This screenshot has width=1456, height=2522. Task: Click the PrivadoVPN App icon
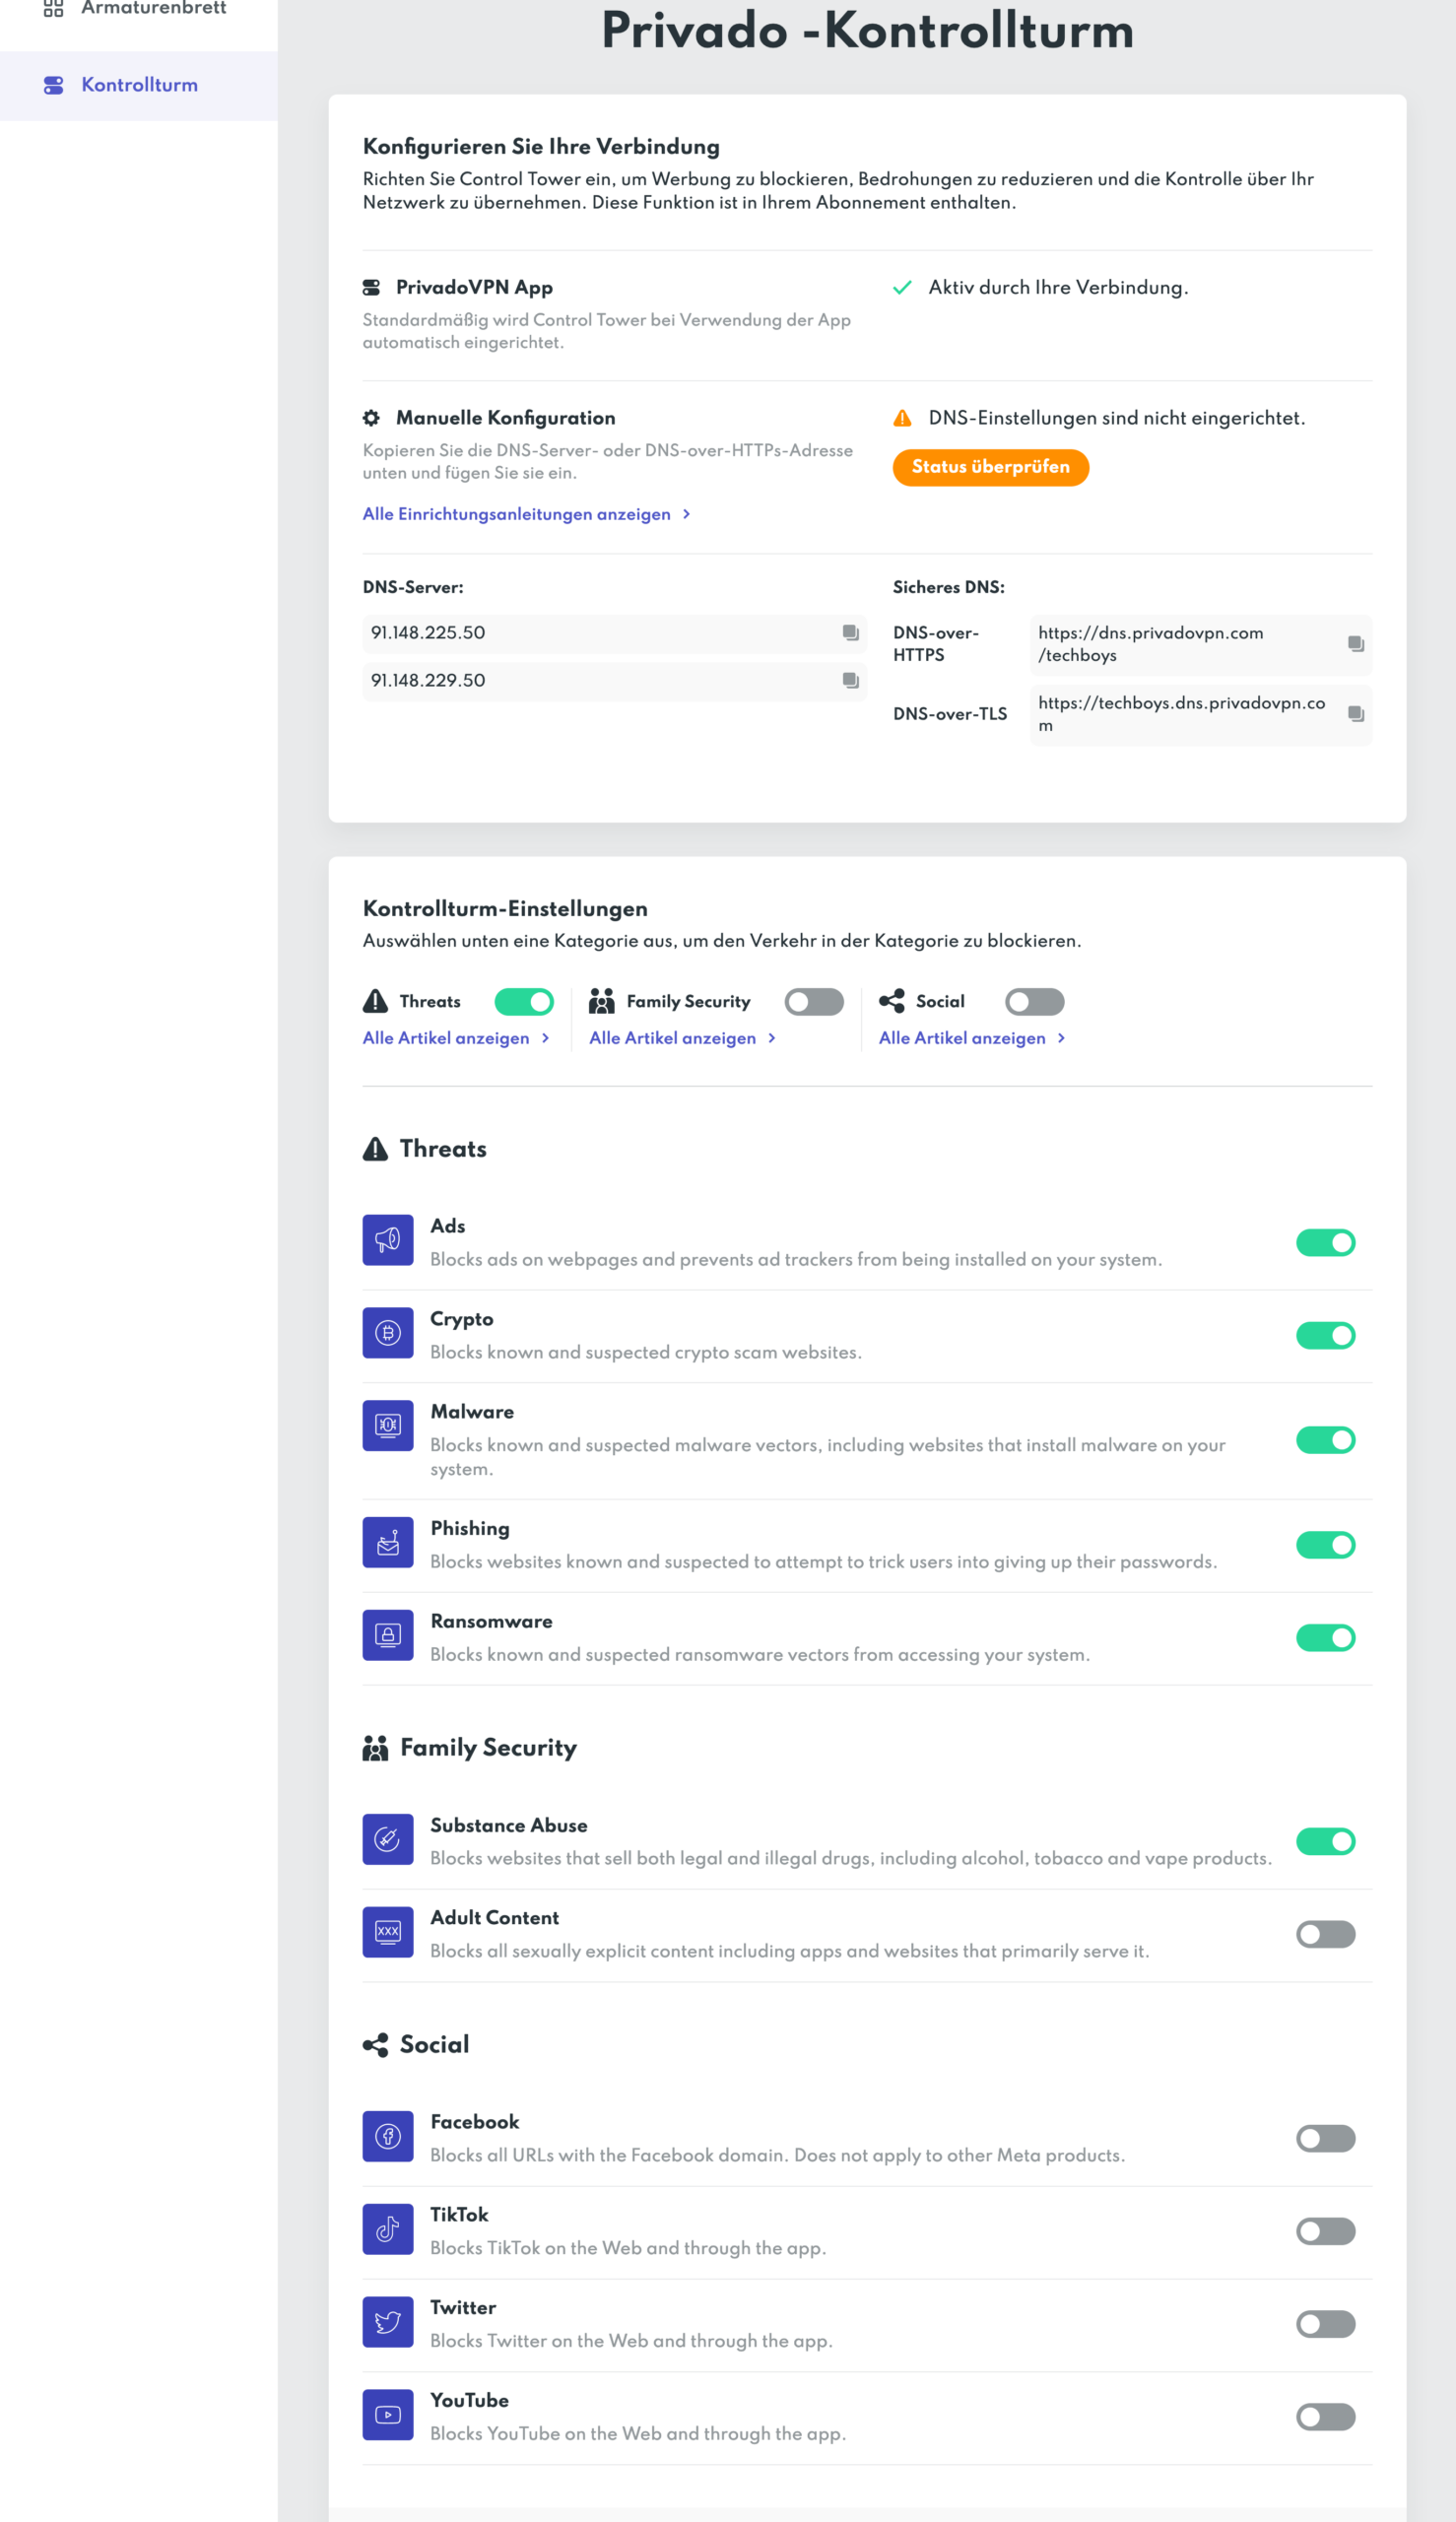(x=371, y=288)
